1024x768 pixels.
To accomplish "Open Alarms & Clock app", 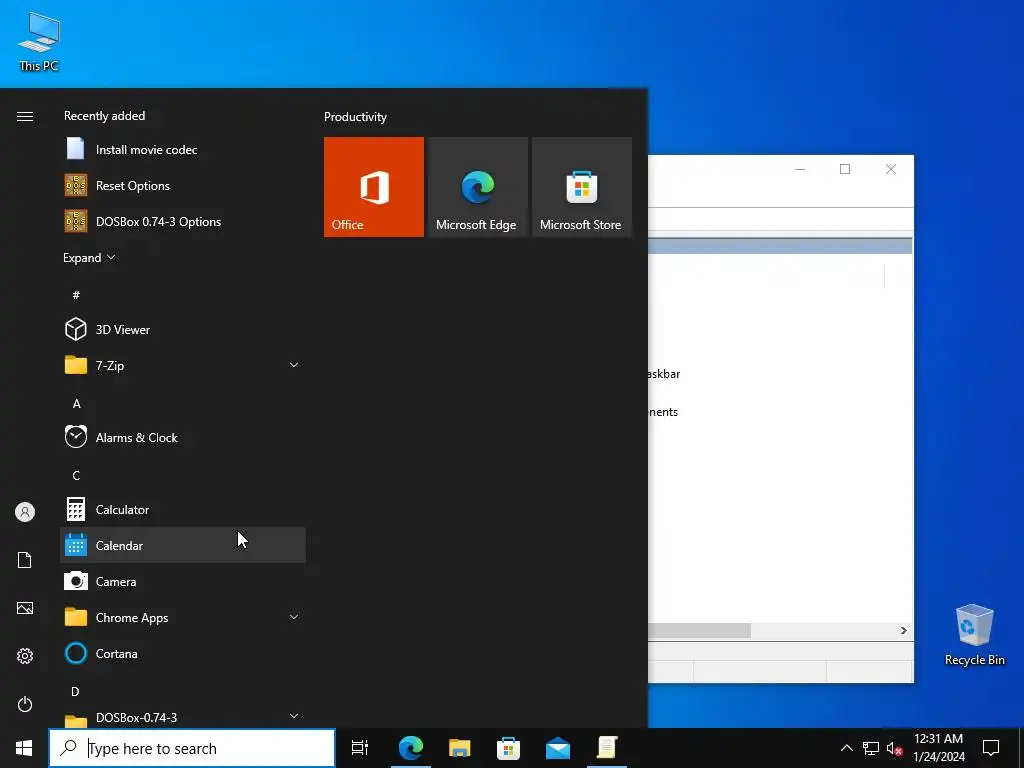I will click(x=183, y=438).
